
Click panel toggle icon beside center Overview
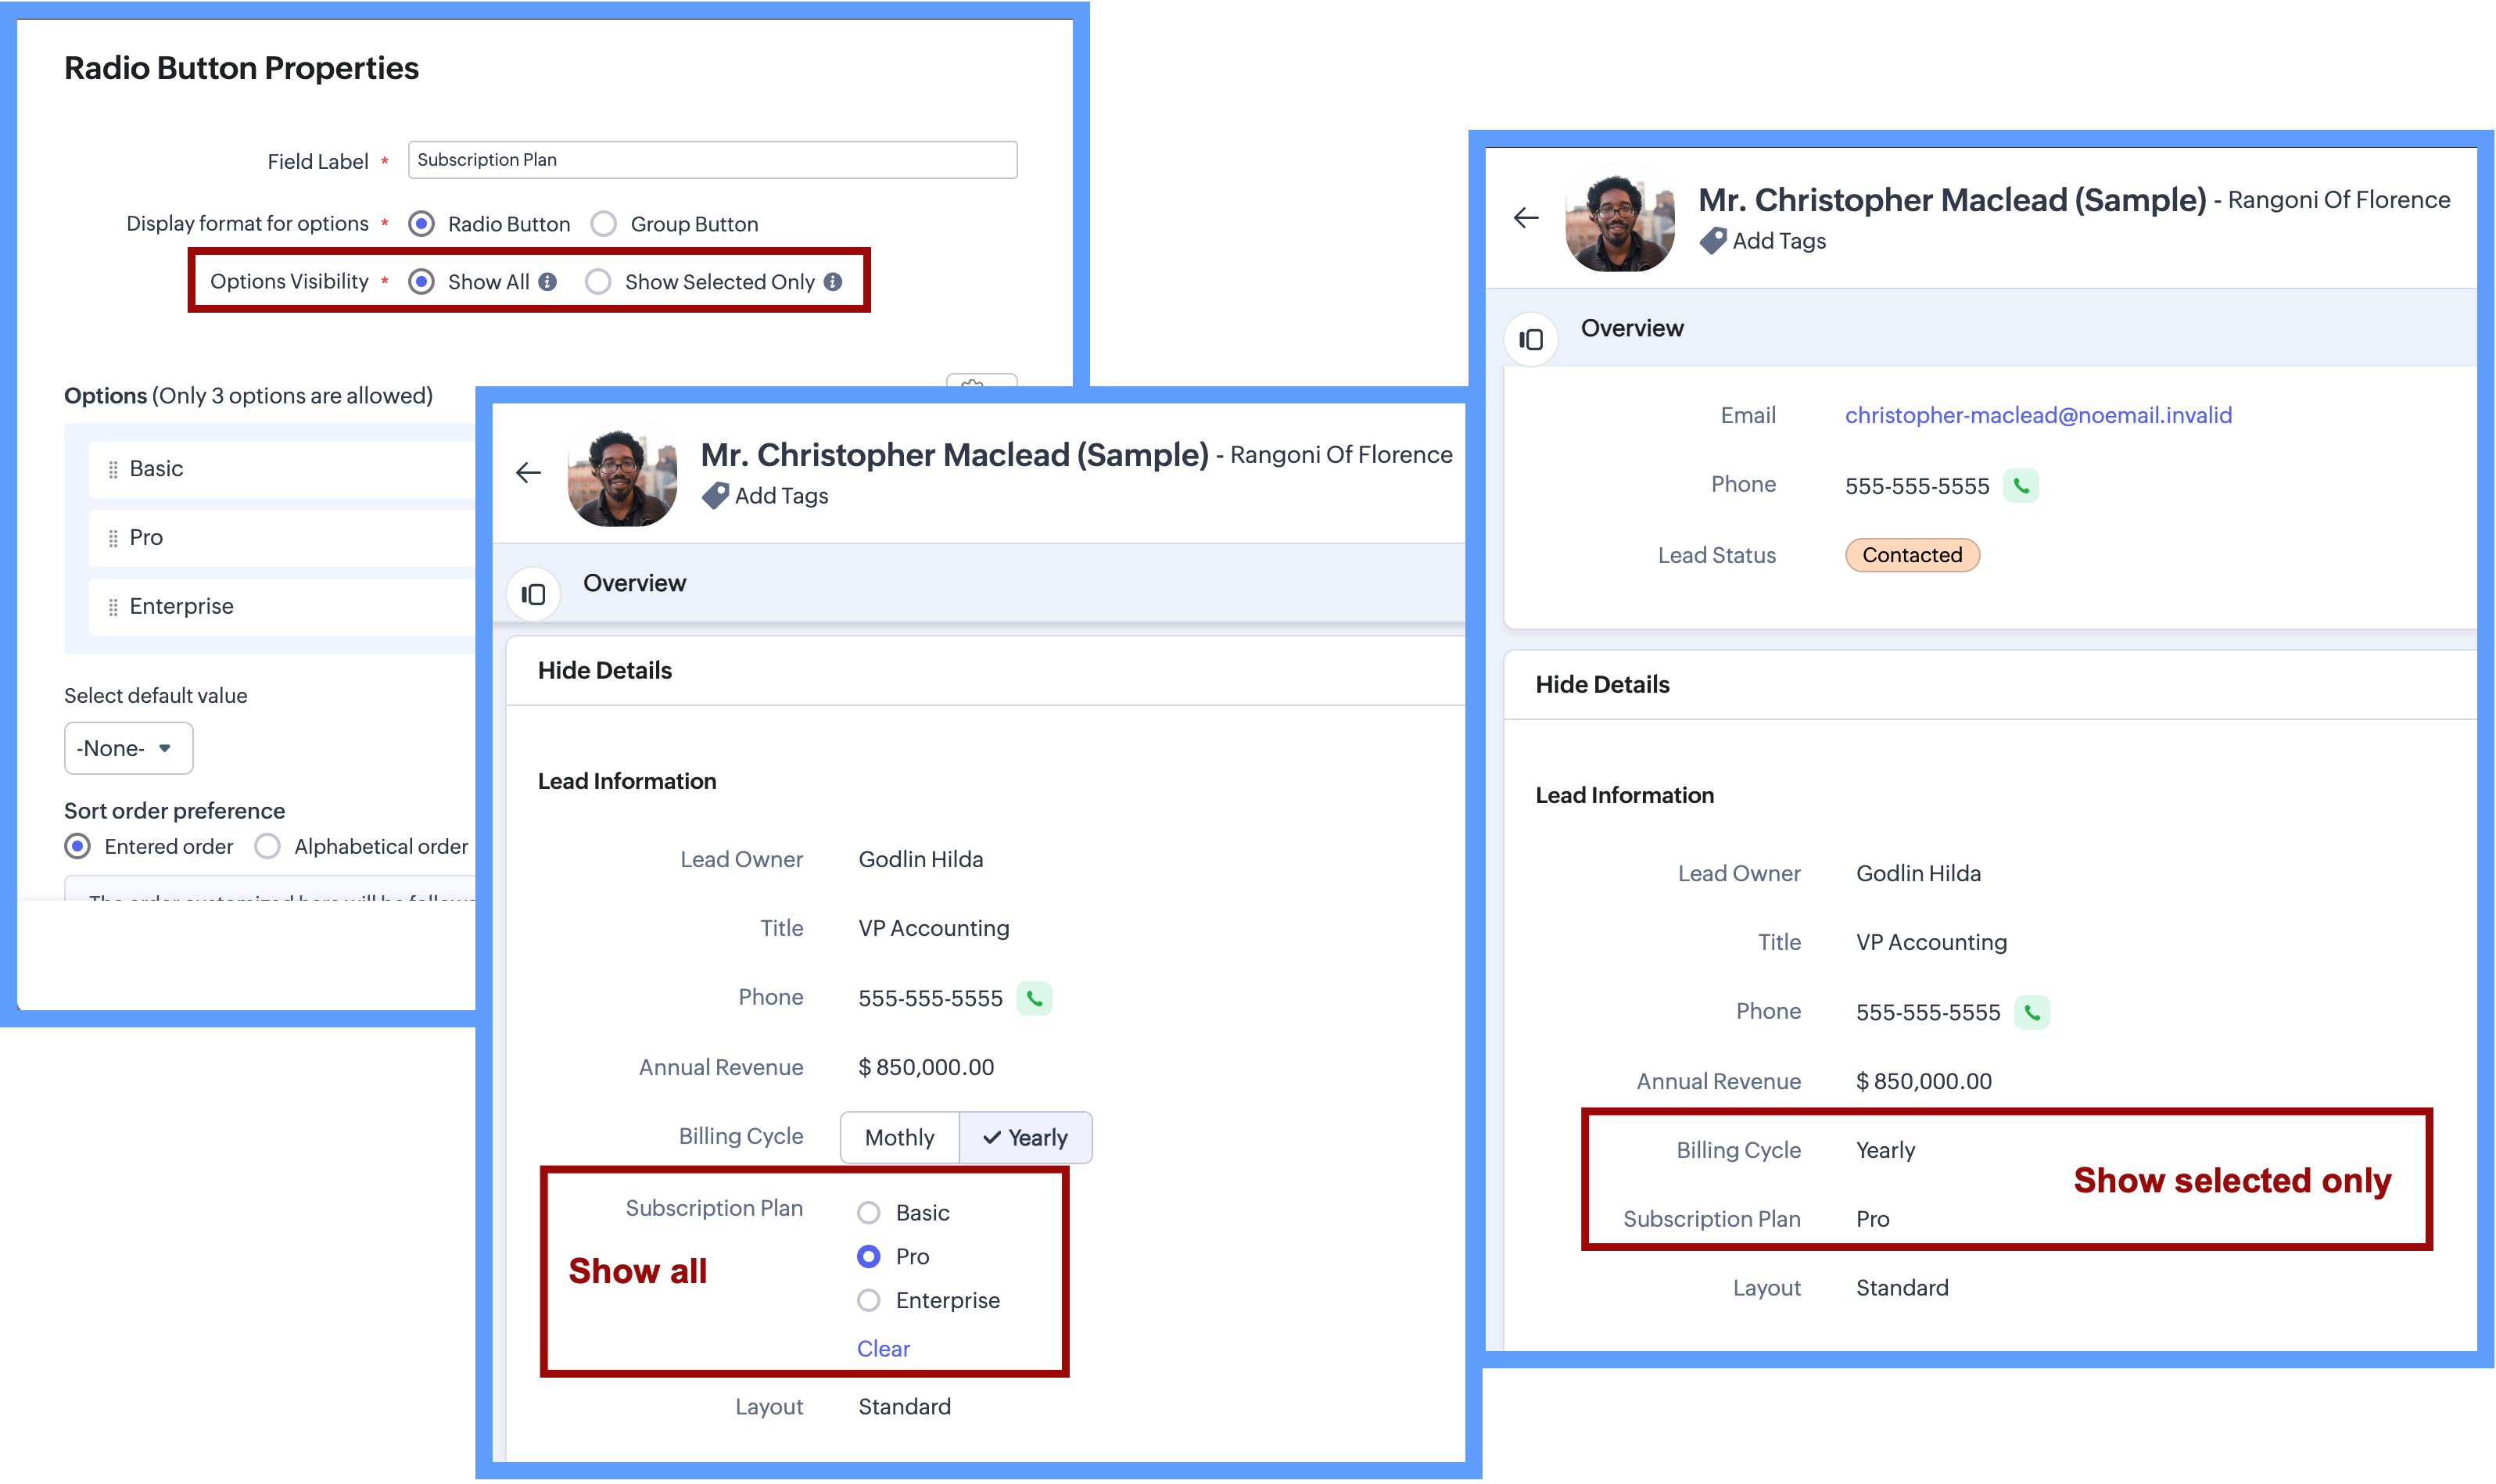(x=534, y=595)
